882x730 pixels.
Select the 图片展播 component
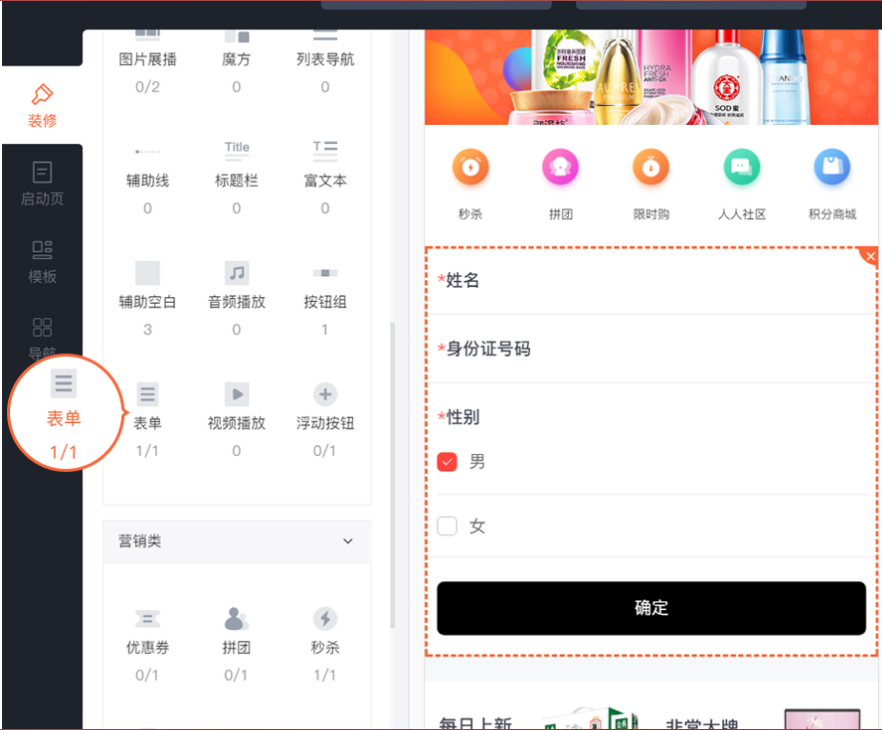coord(147,59)
